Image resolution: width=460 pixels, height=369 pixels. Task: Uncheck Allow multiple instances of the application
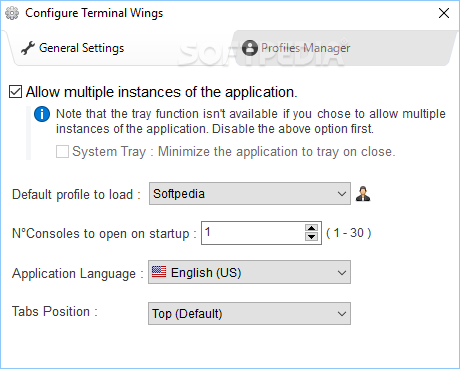(x=15, y=92)
